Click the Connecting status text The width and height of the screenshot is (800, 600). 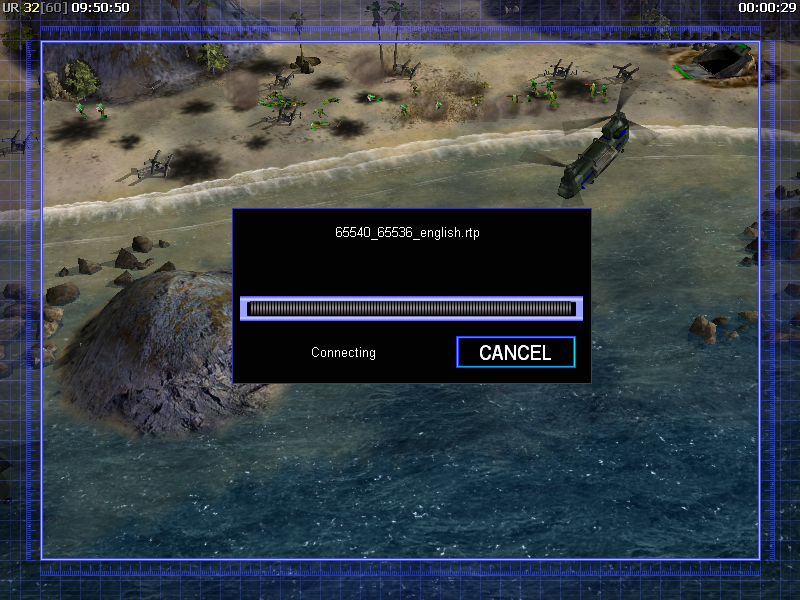click(343, 353)
